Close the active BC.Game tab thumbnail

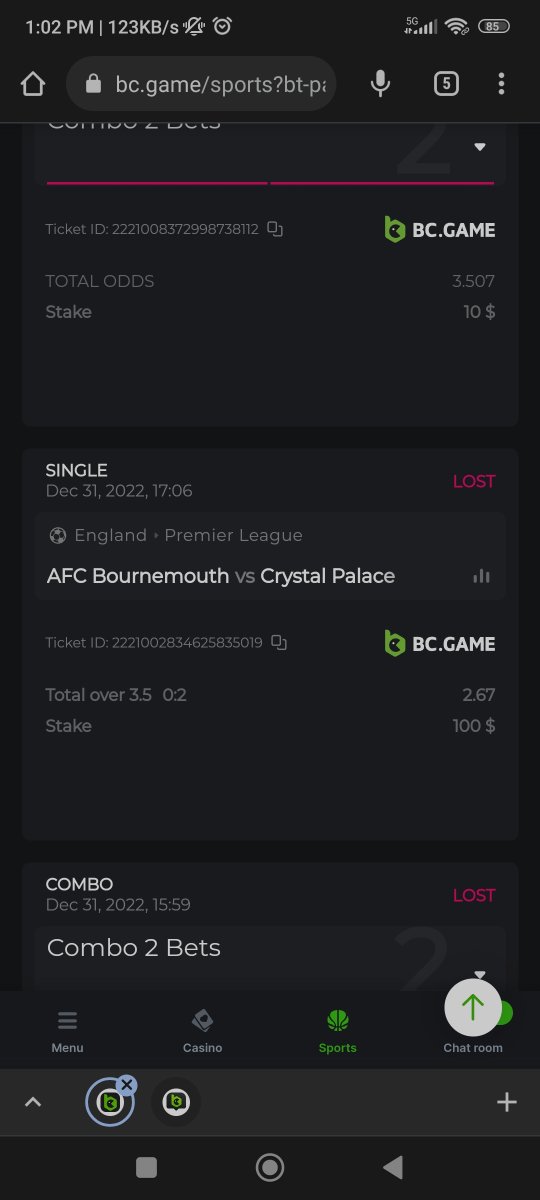(126, 1085)
